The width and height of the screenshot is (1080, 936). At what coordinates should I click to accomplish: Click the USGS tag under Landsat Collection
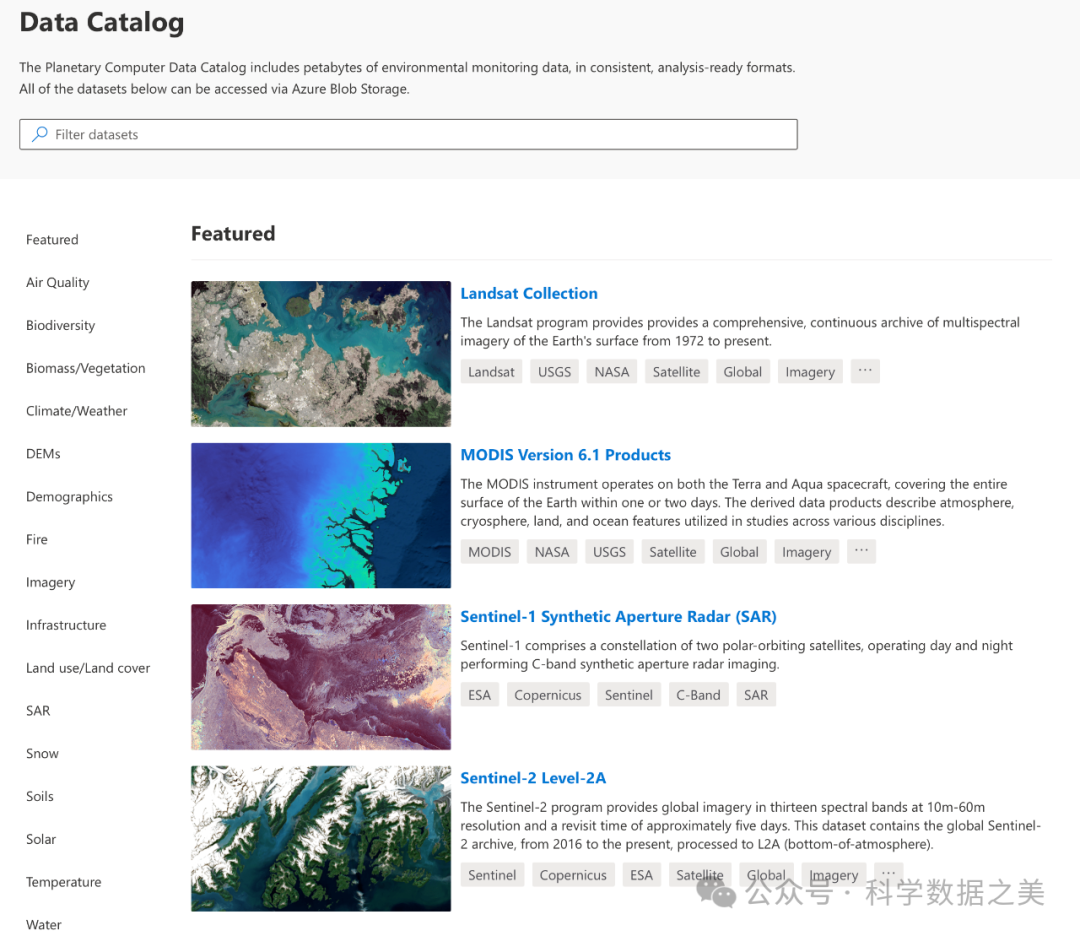[554, 372]
